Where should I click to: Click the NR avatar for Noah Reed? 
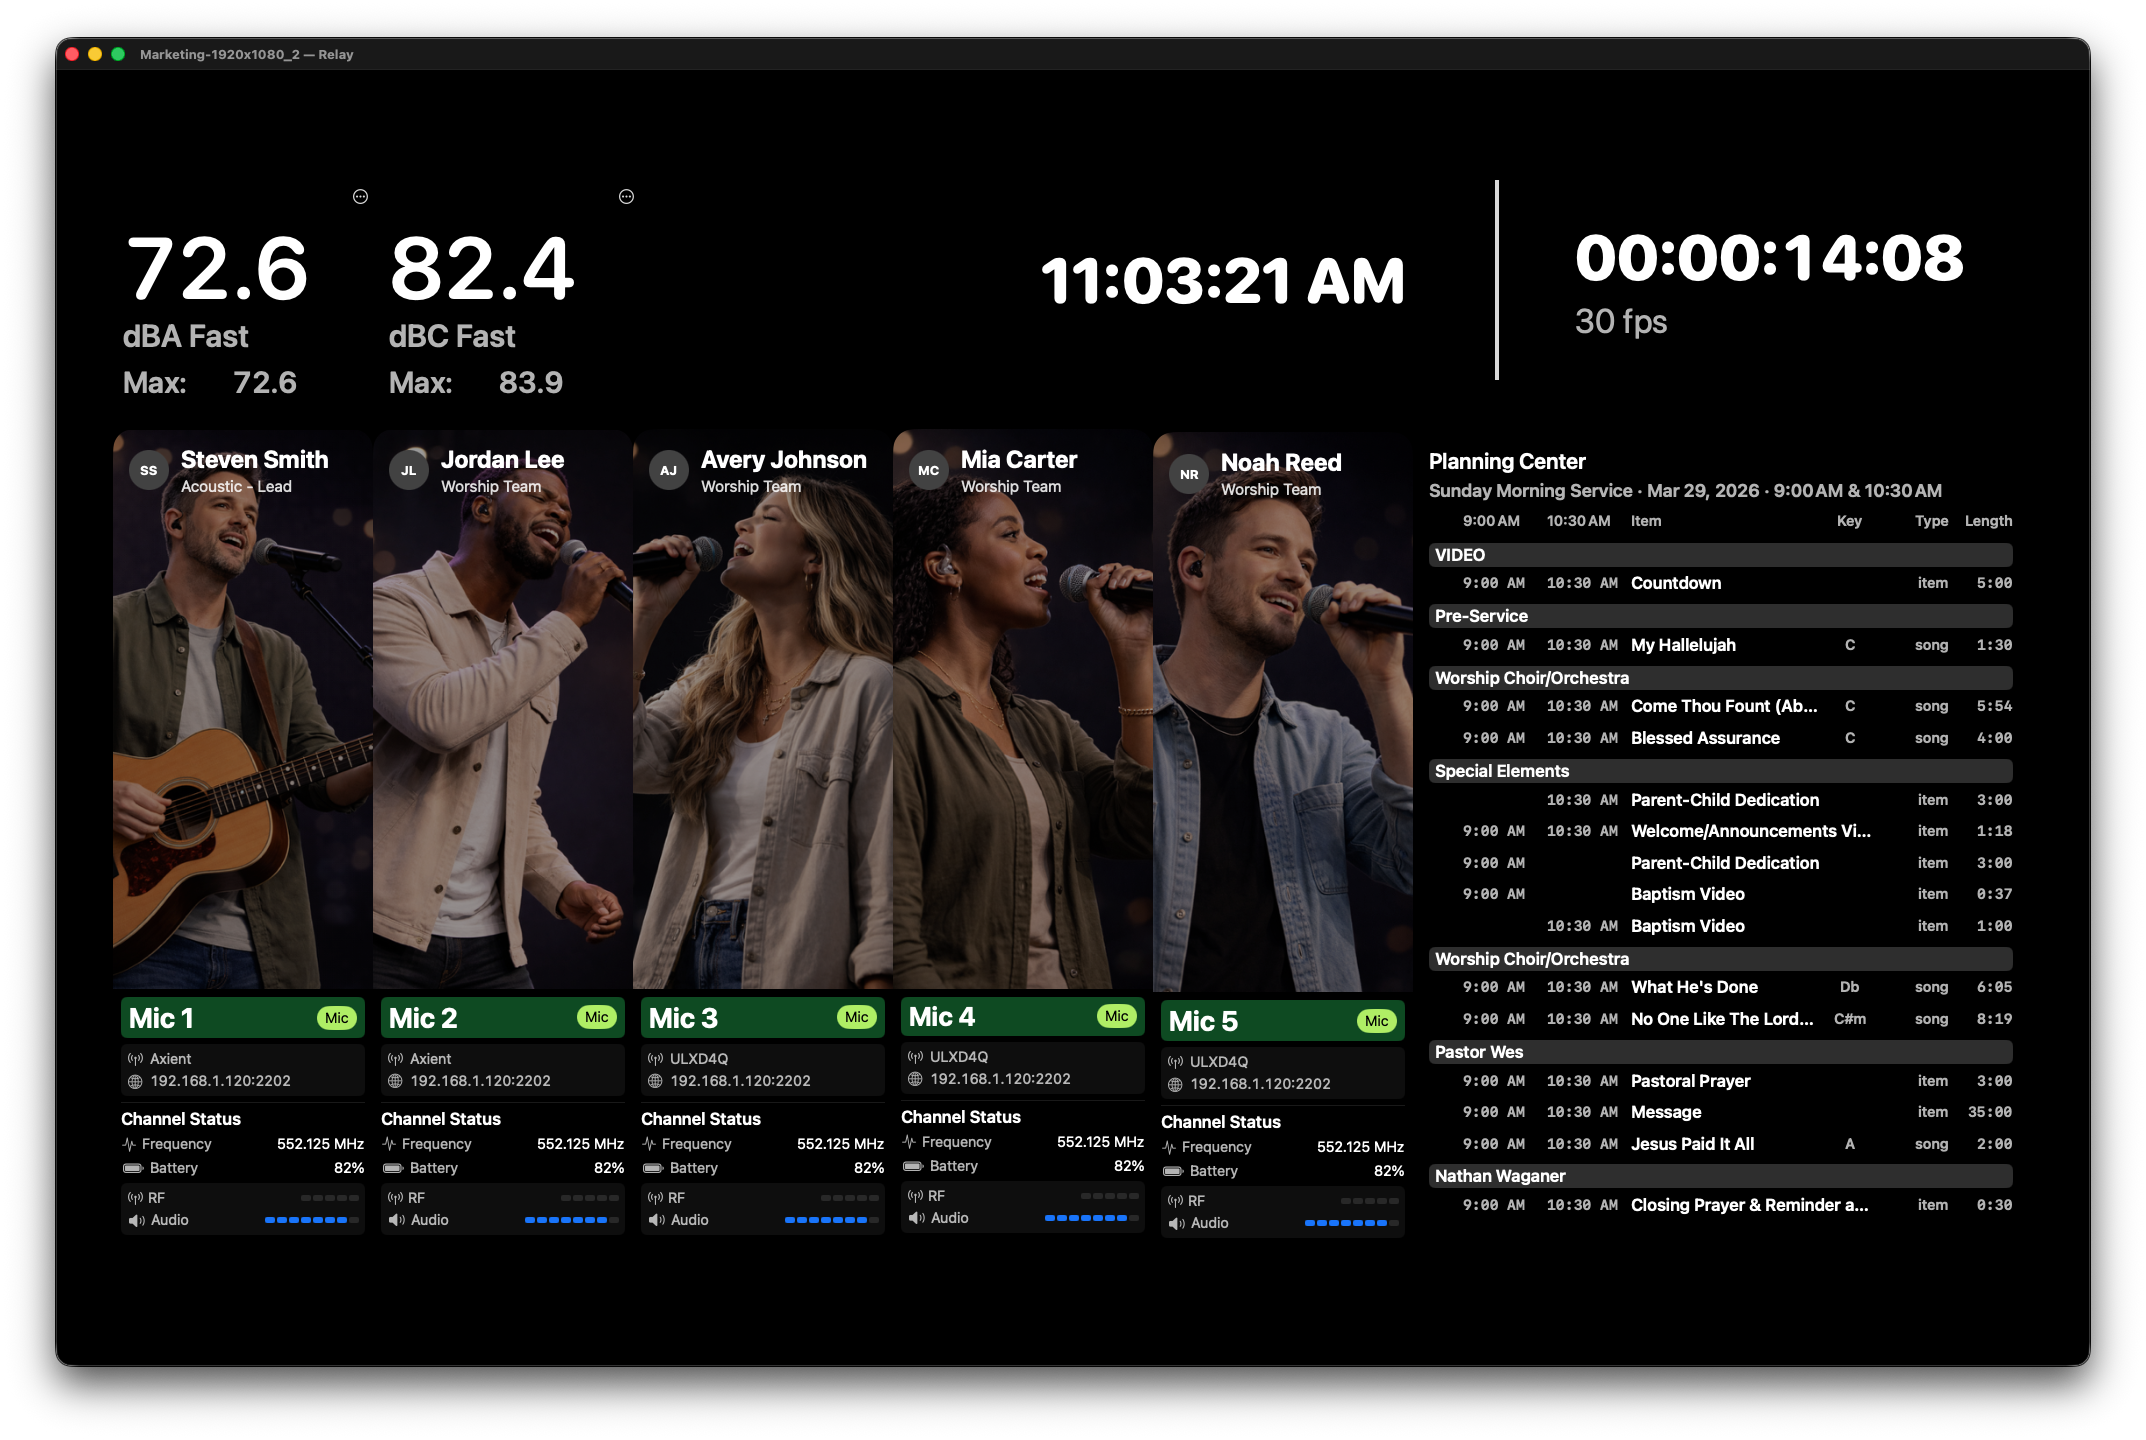[x=1189, y=474]
